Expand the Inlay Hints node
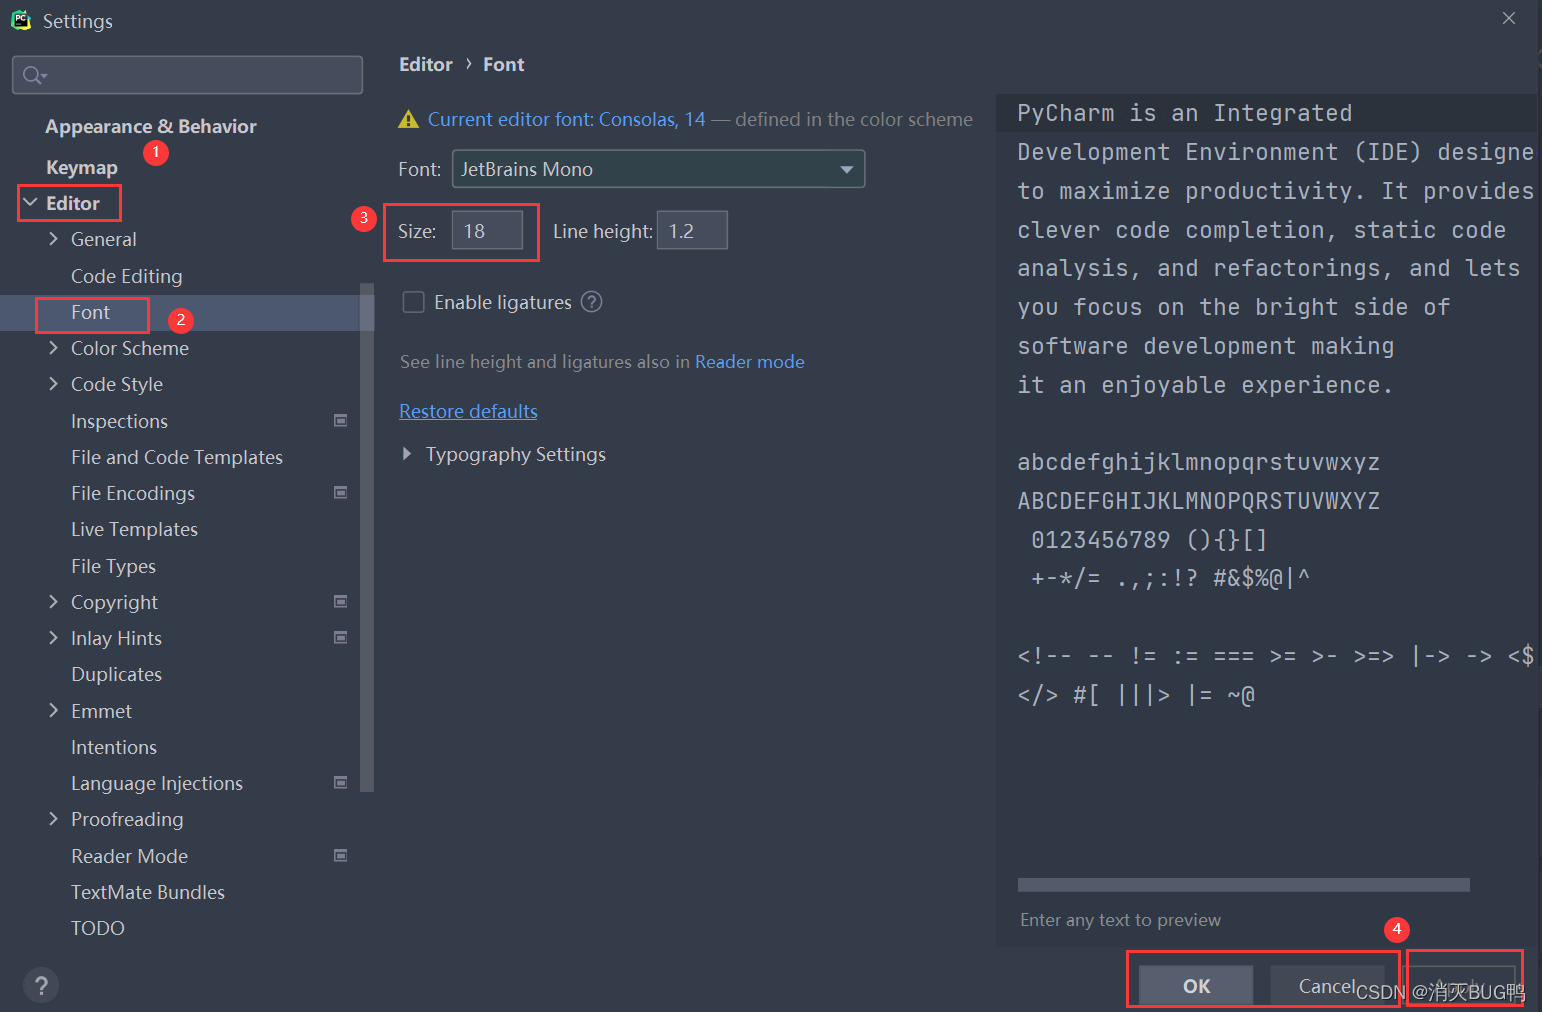 click(x=54, y=638)
